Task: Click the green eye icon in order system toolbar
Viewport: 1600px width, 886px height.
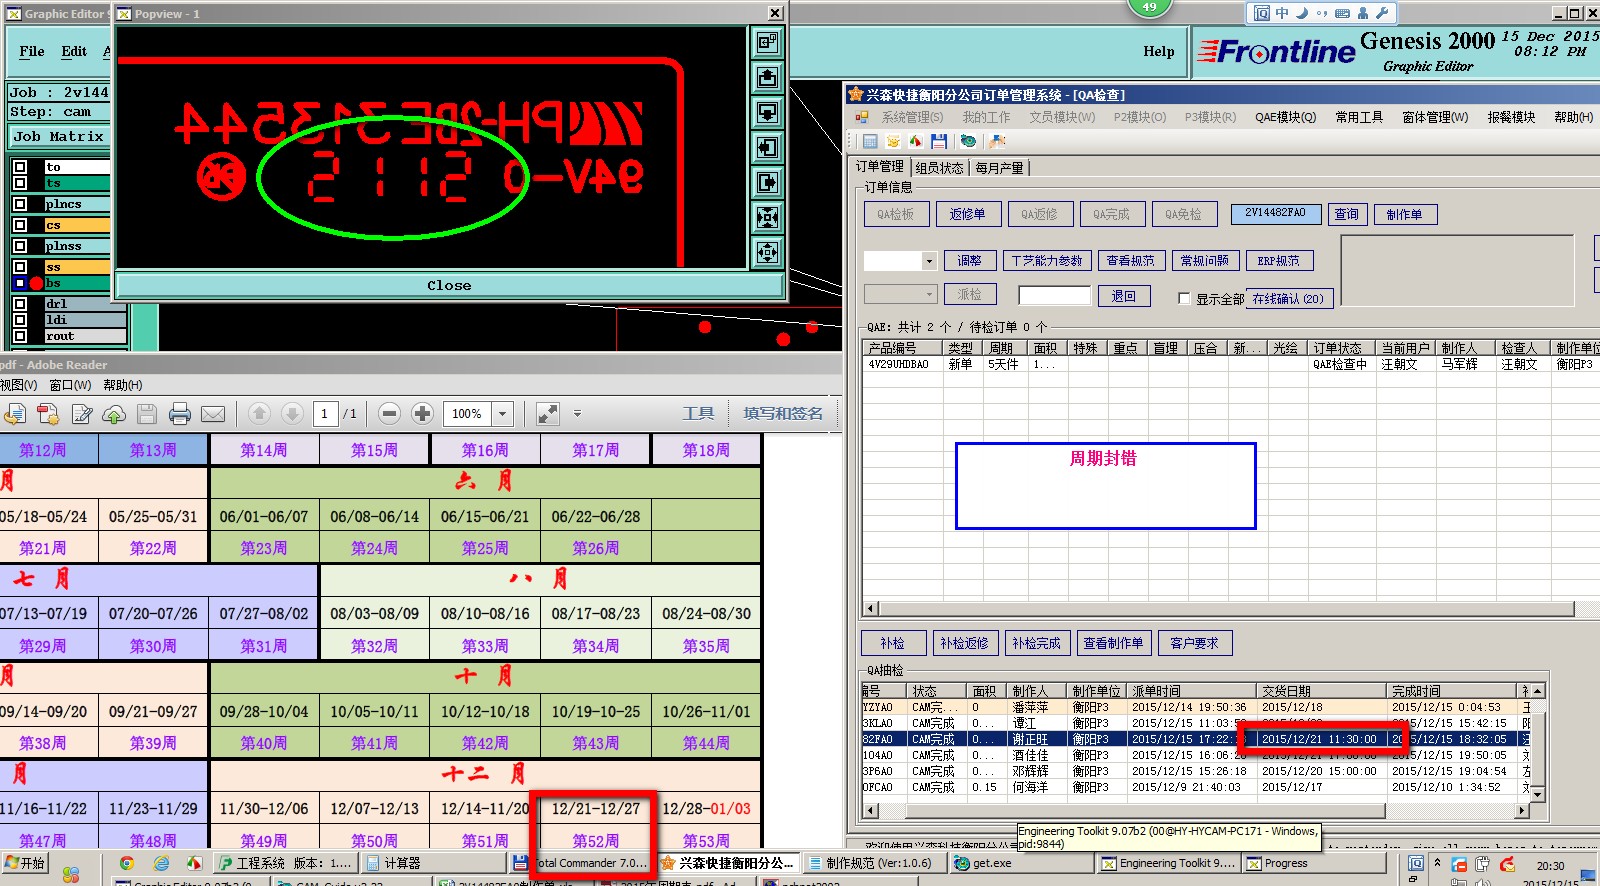Action: 968,141
